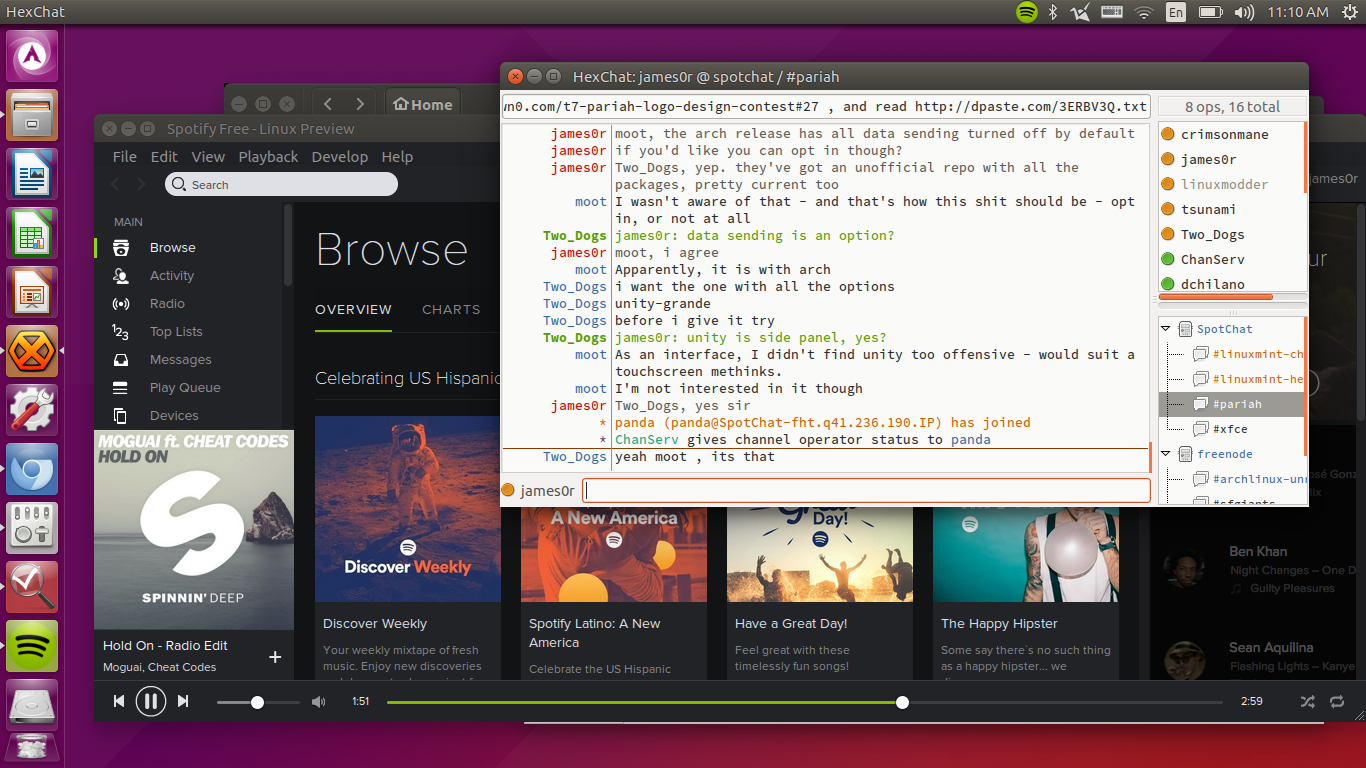The image size is (1366, 768).
Task: Open Moguai, Cheat Codes artist link
Action: point(159,667)
